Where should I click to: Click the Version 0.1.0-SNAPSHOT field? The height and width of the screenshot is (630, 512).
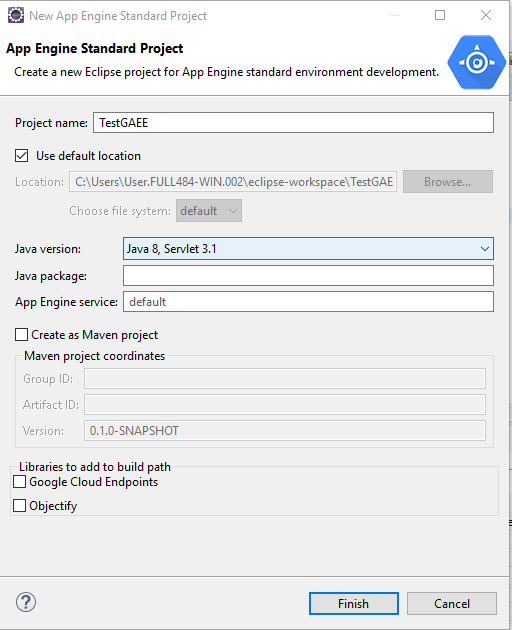click(285, 431)
